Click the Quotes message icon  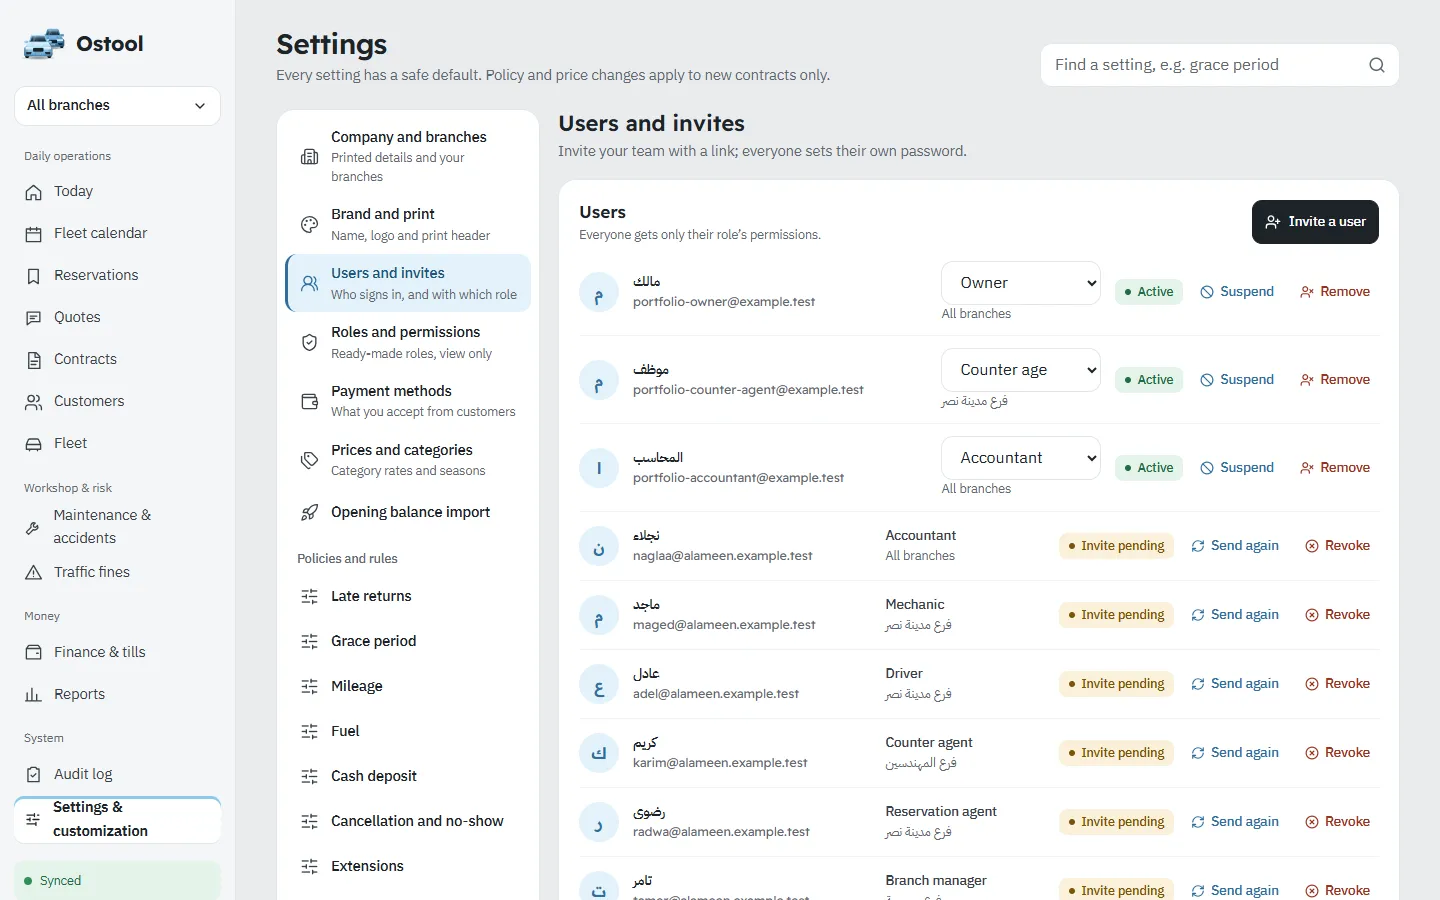[34, 318]
